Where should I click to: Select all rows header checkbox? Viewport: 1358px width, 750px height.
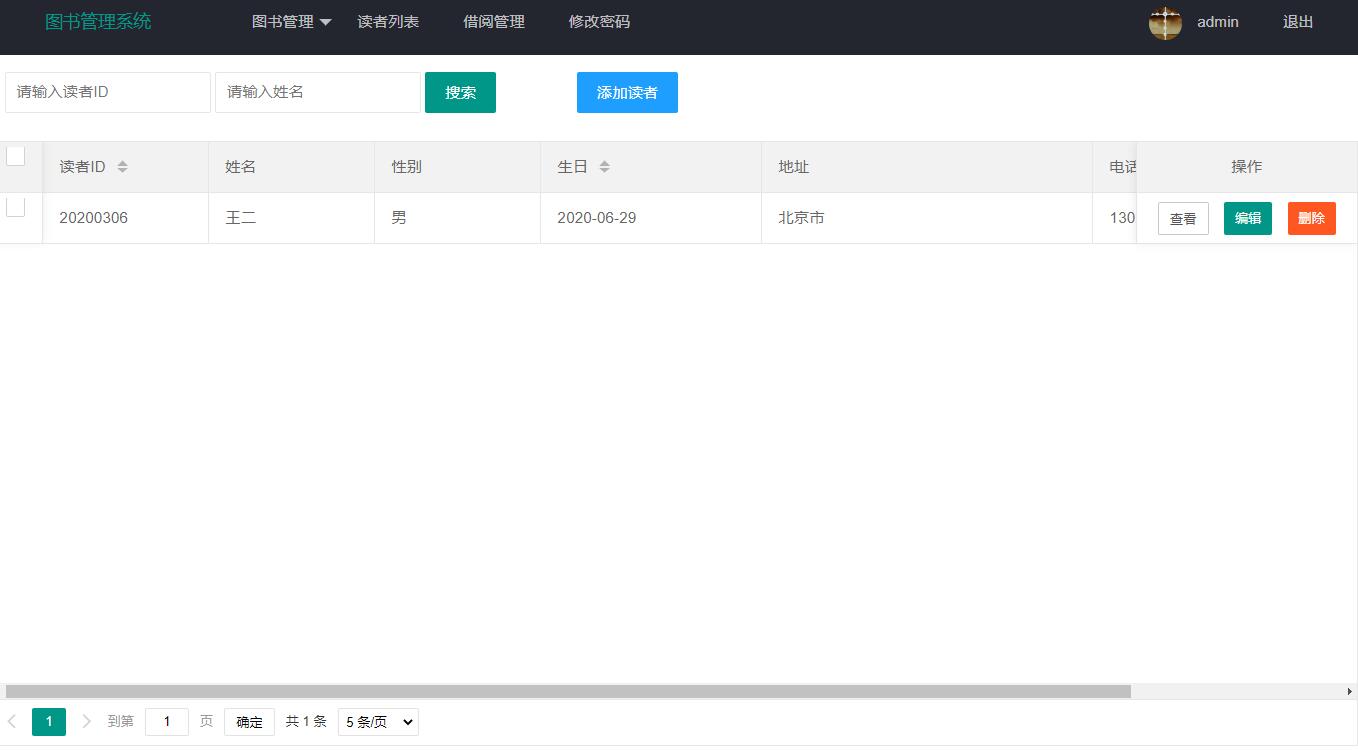[x=16, y=156]
